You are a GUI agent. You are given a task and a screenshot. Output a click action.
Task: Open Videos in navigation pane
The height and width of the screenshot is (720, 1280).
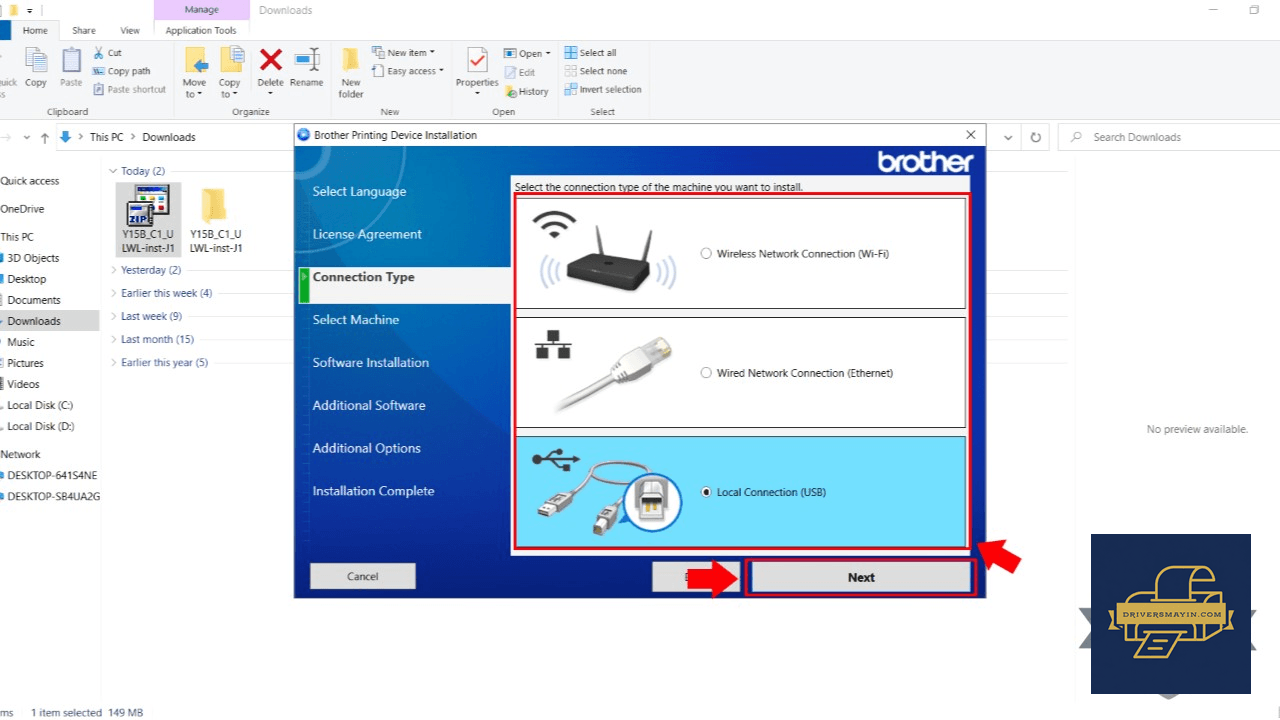pyautogui.click(x=23, y=384)
